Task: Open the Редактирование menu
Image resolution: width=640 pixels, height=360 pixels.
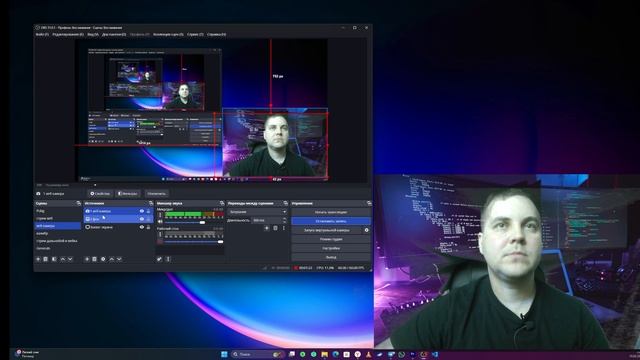Action: tap(68, 35)
